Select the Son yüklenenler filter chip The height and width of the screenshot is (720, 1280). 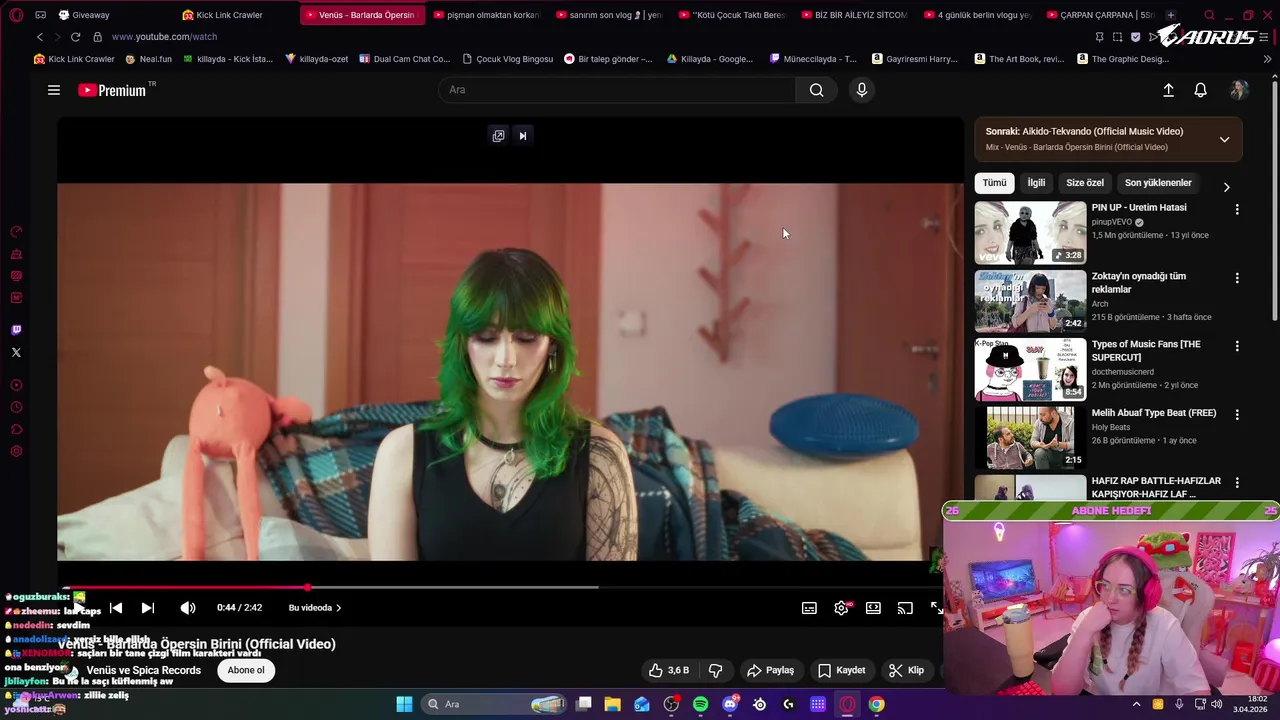click(1158, 183)
